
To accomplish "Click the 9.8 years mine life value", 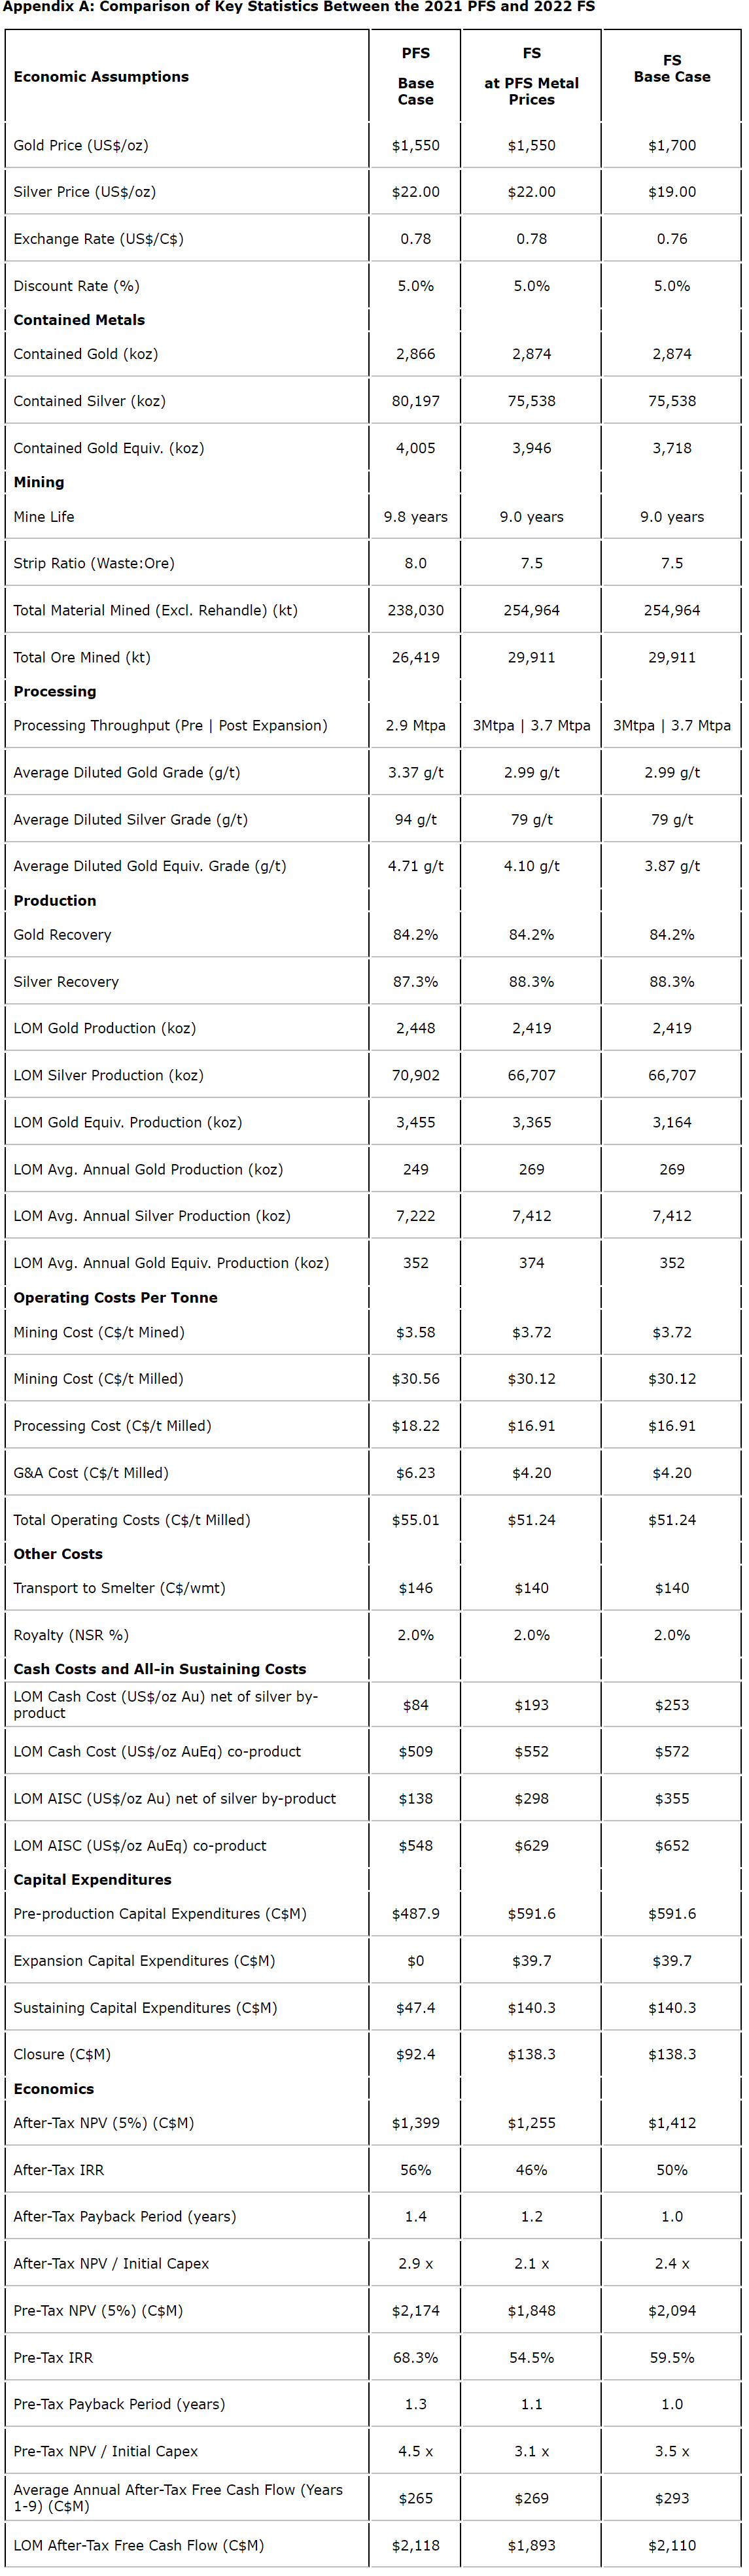I will [x=415, y=517].
